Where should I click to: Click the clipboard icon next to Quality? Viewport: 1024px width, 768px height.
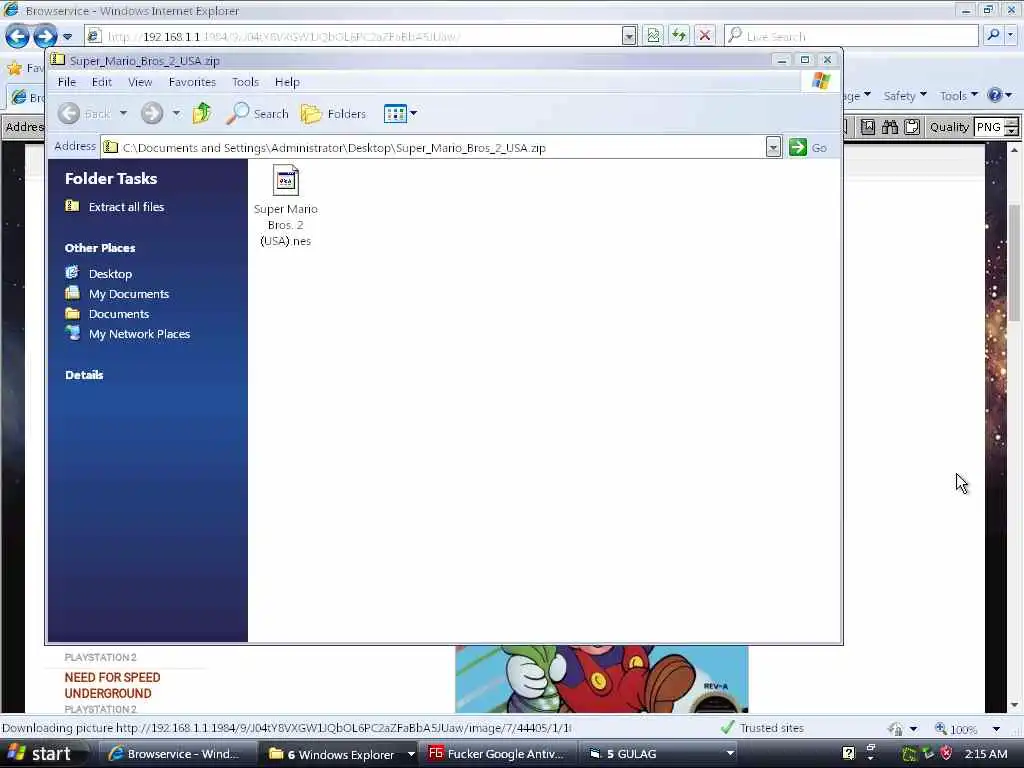pos(912,127)
